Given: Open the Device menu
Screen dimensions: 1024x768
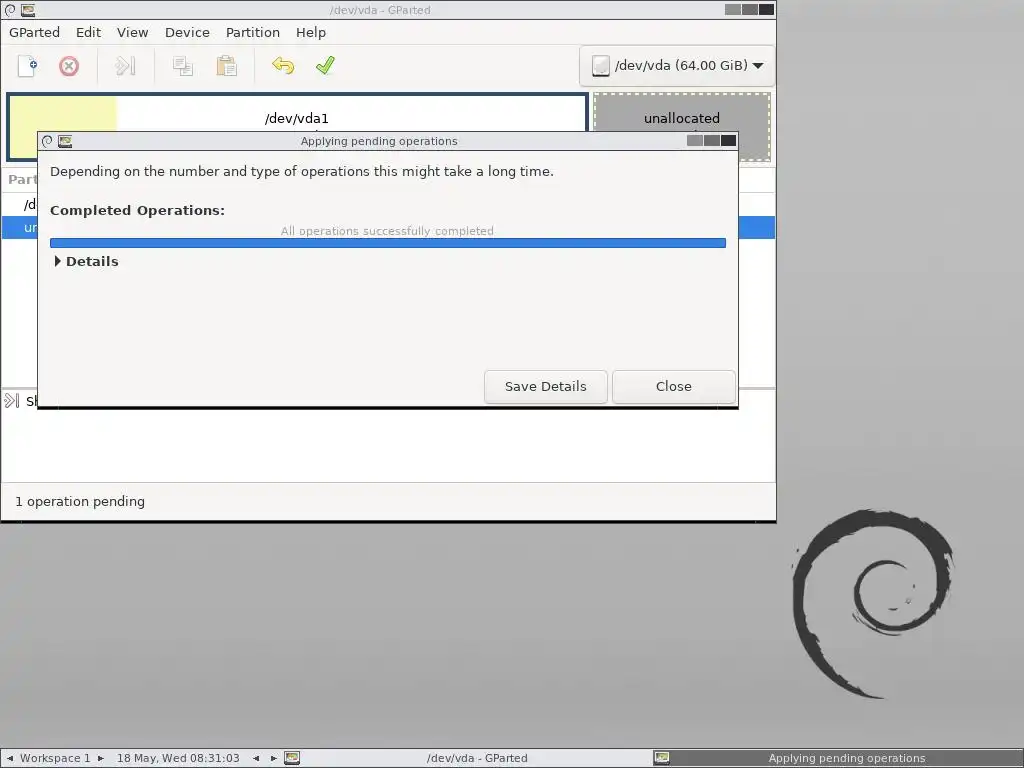Looking at the screenshot, I should [x=187, y=32].
